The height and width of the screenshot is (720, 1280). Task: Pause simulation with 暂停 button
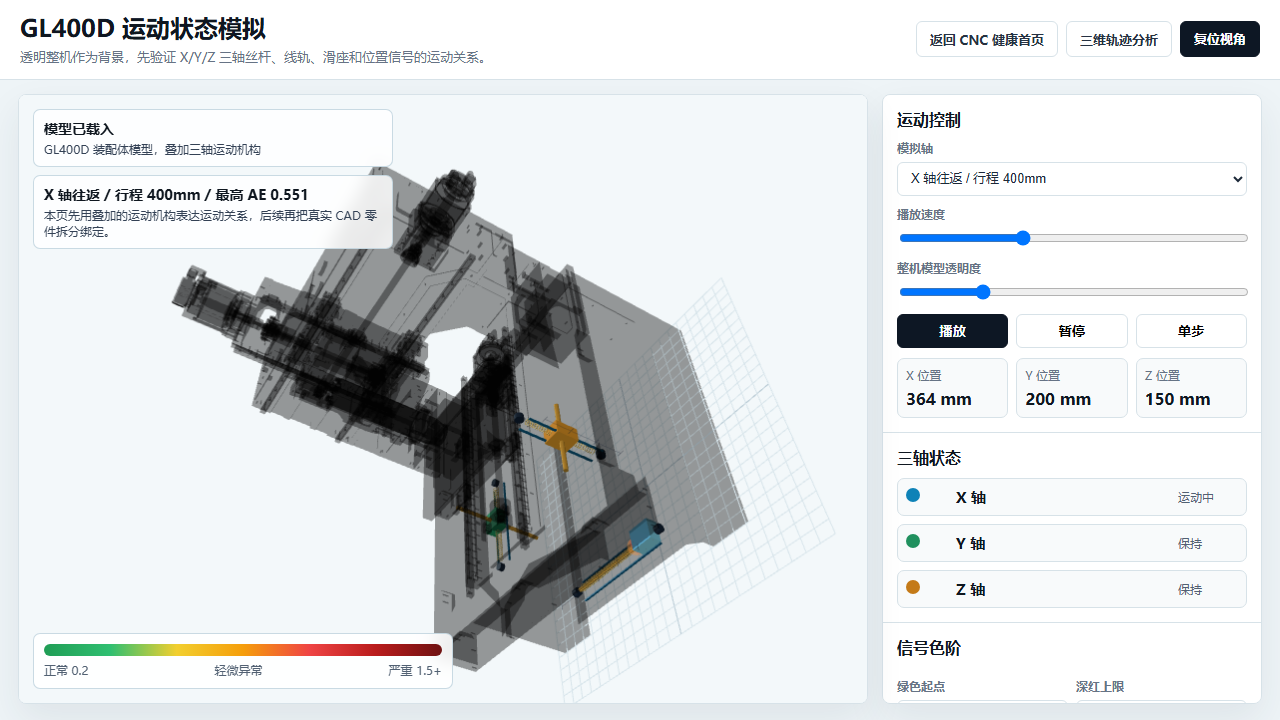click(1072, 331)
